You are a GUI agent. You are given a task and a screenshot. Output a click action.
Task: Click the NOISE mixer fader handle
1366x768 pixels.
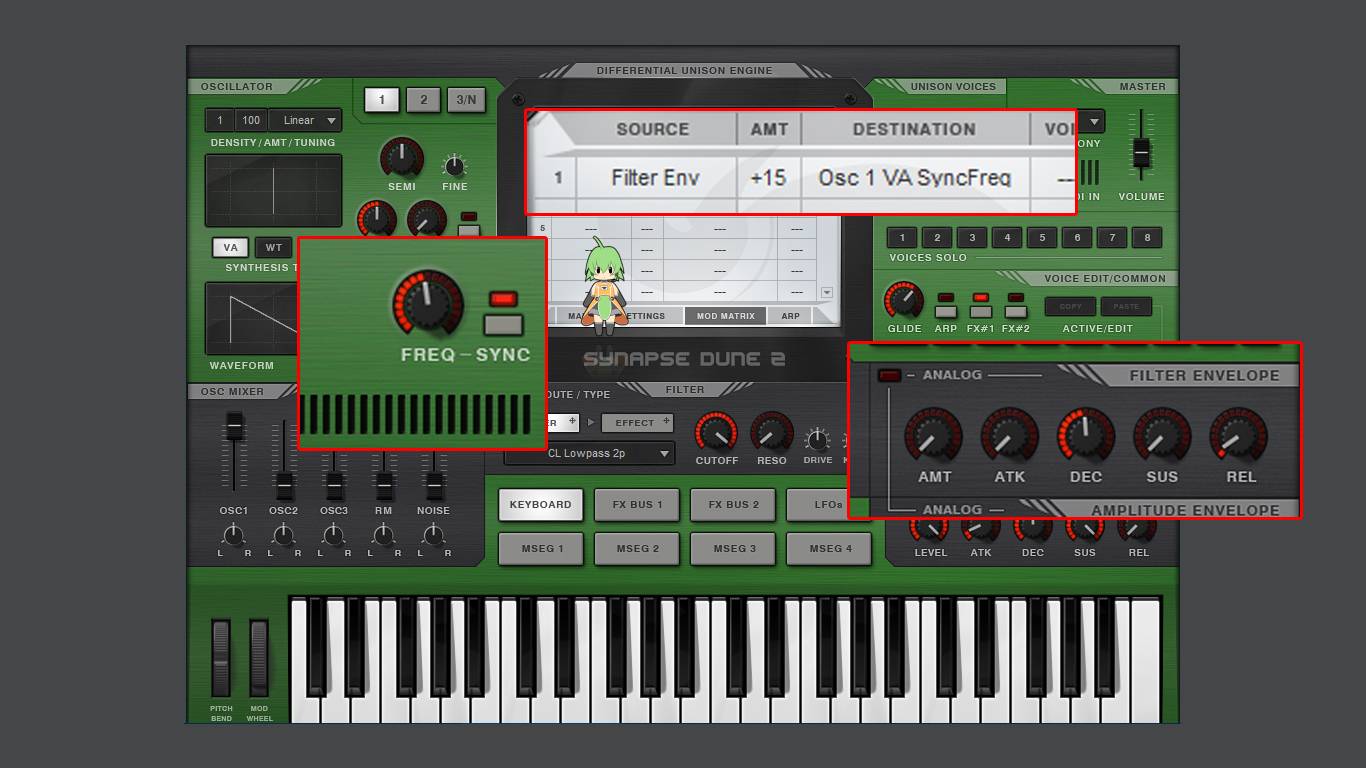434,485
